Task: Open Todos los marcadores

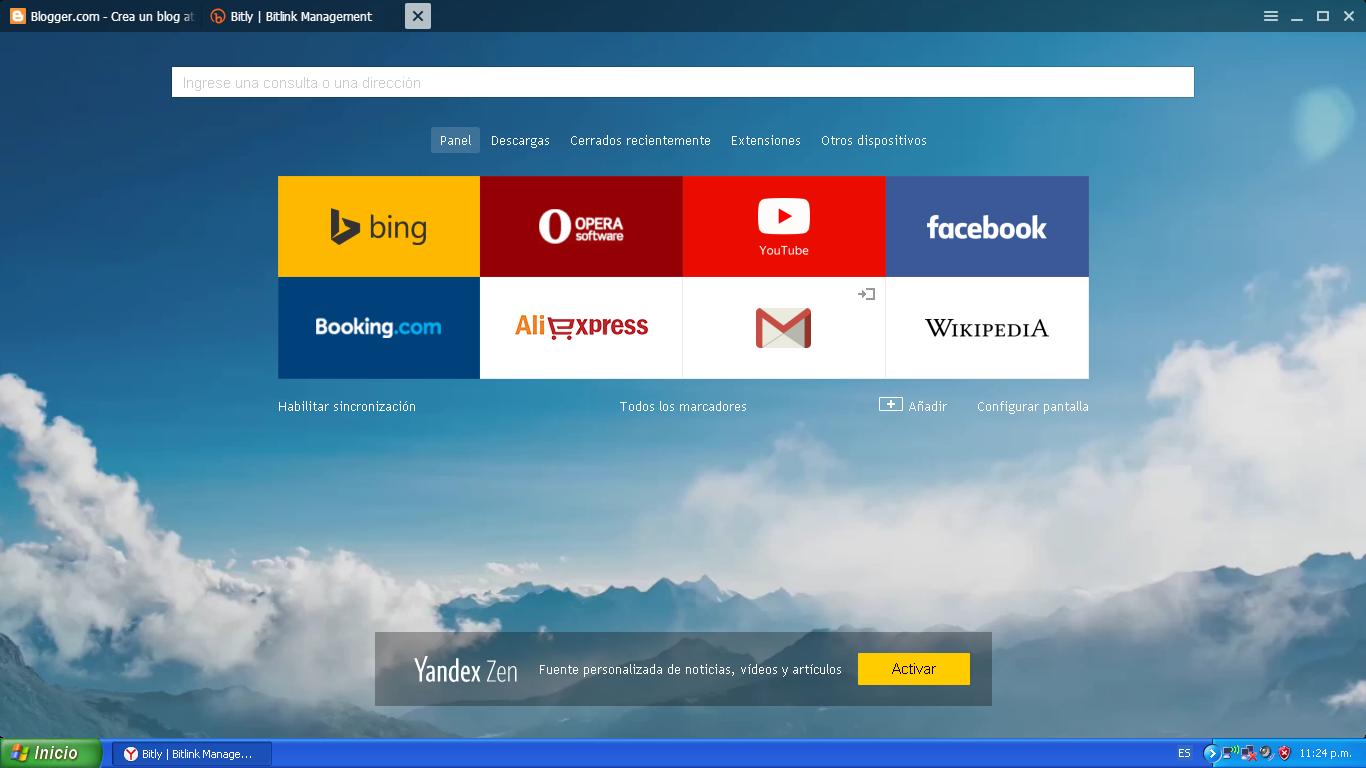Action: [x=683, y=406]
